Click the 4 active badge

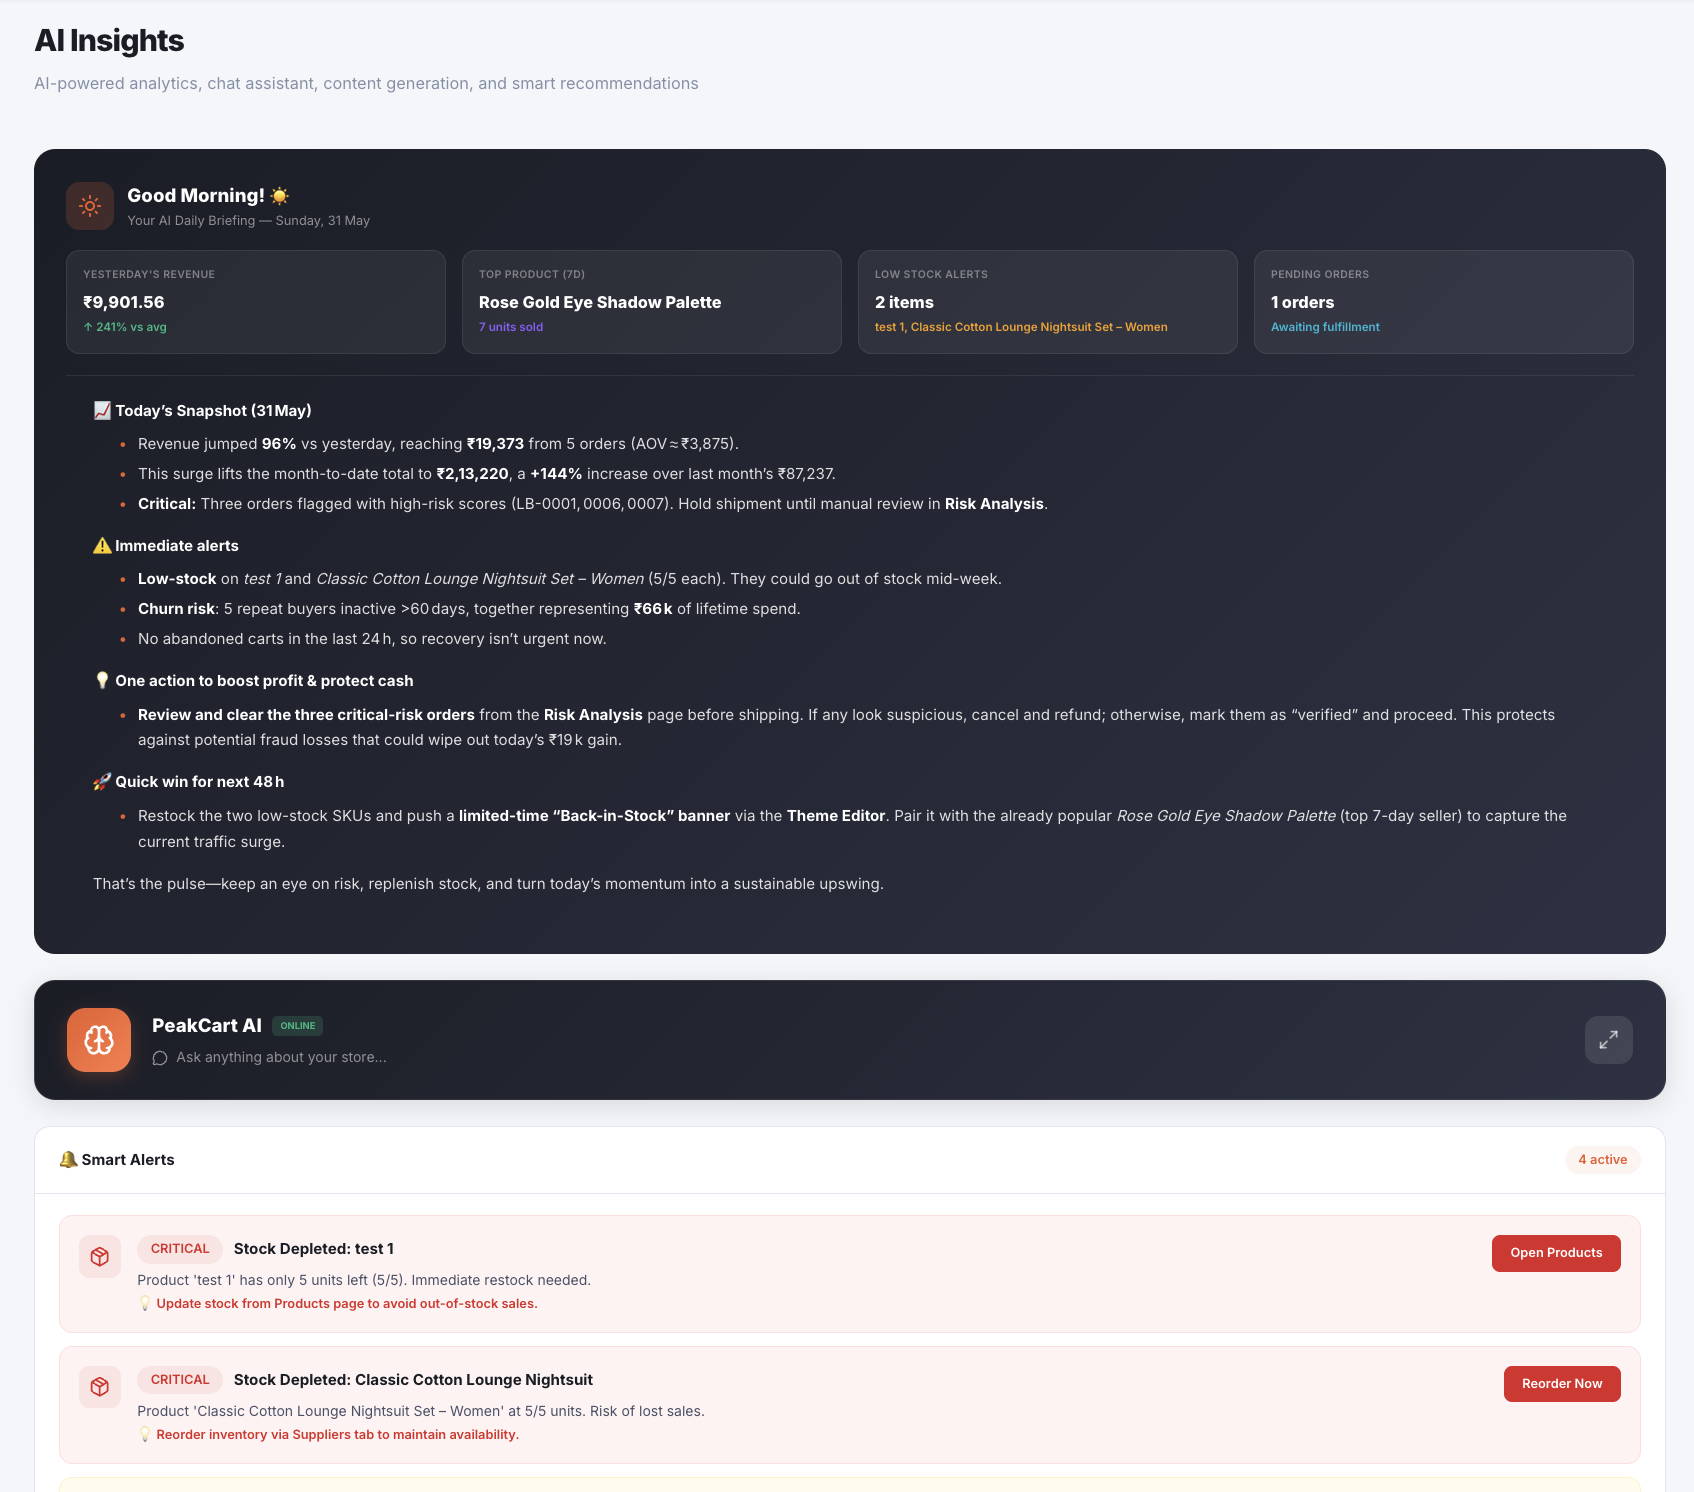(1602, 1160)
